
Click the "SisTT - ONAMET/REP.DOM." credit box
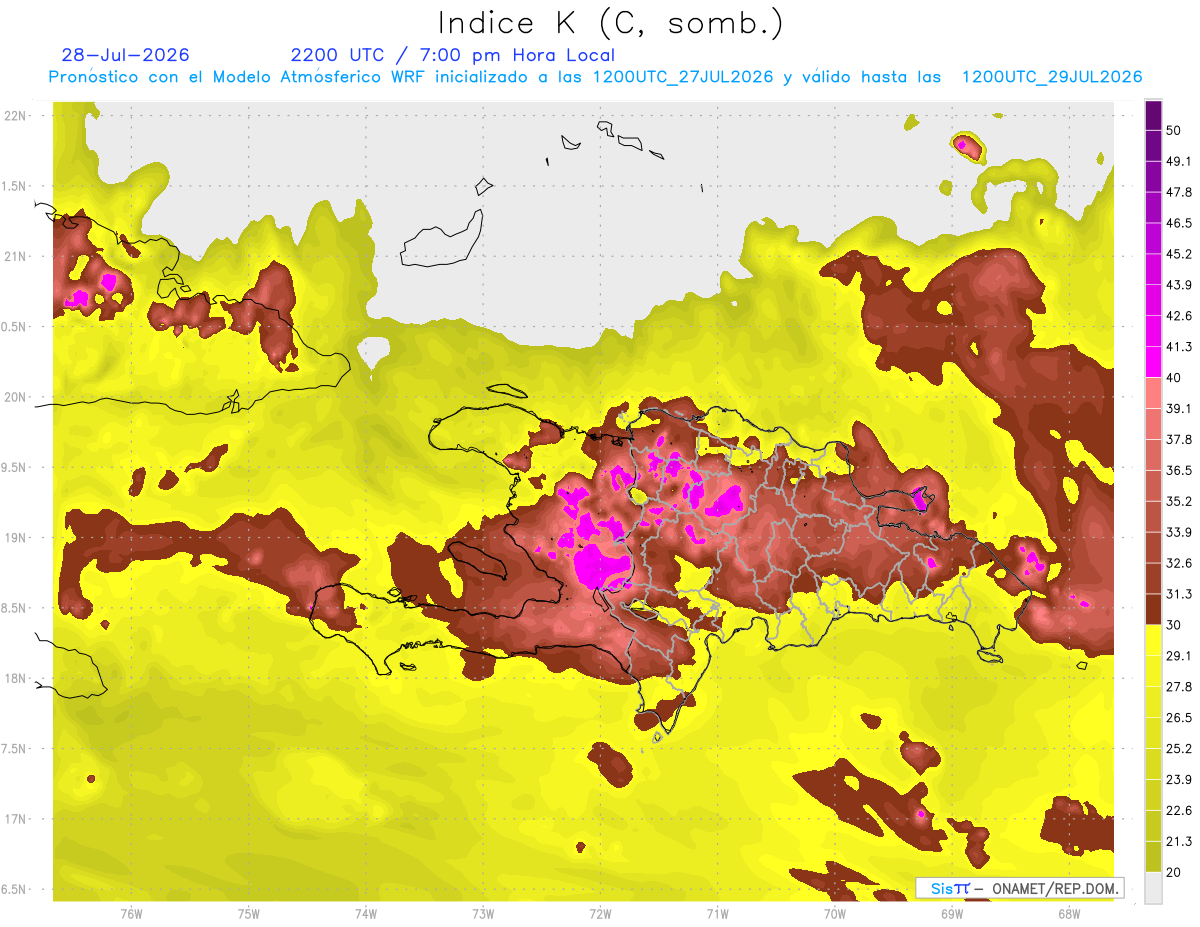pyautogui.click(x=1019, y=888)
